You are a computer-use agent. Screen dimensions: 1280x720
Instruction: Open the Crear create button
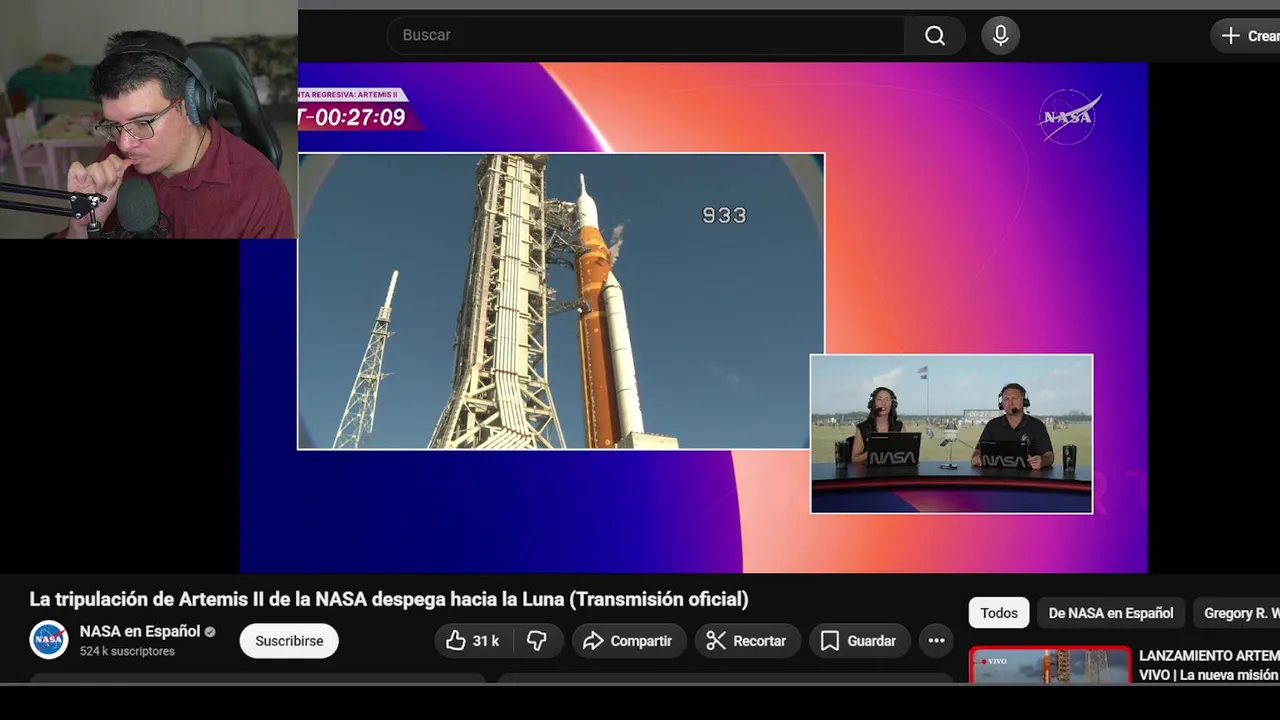(1246, 35)
